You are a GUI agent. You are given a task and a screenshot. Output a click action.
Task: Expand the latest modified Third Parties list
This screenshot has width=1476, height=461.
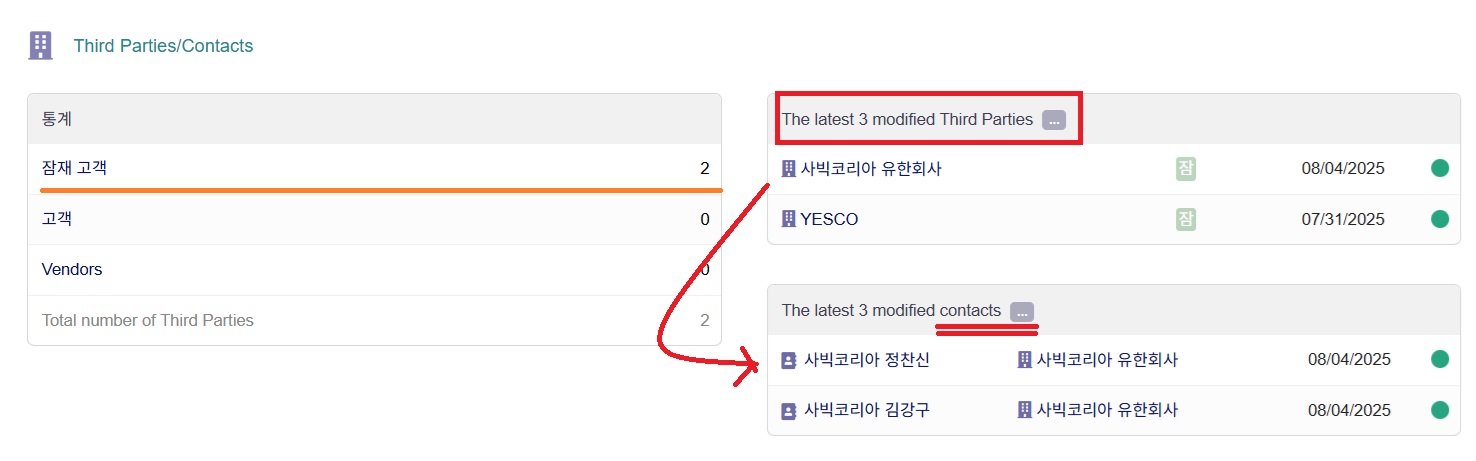pos(1054,120)
